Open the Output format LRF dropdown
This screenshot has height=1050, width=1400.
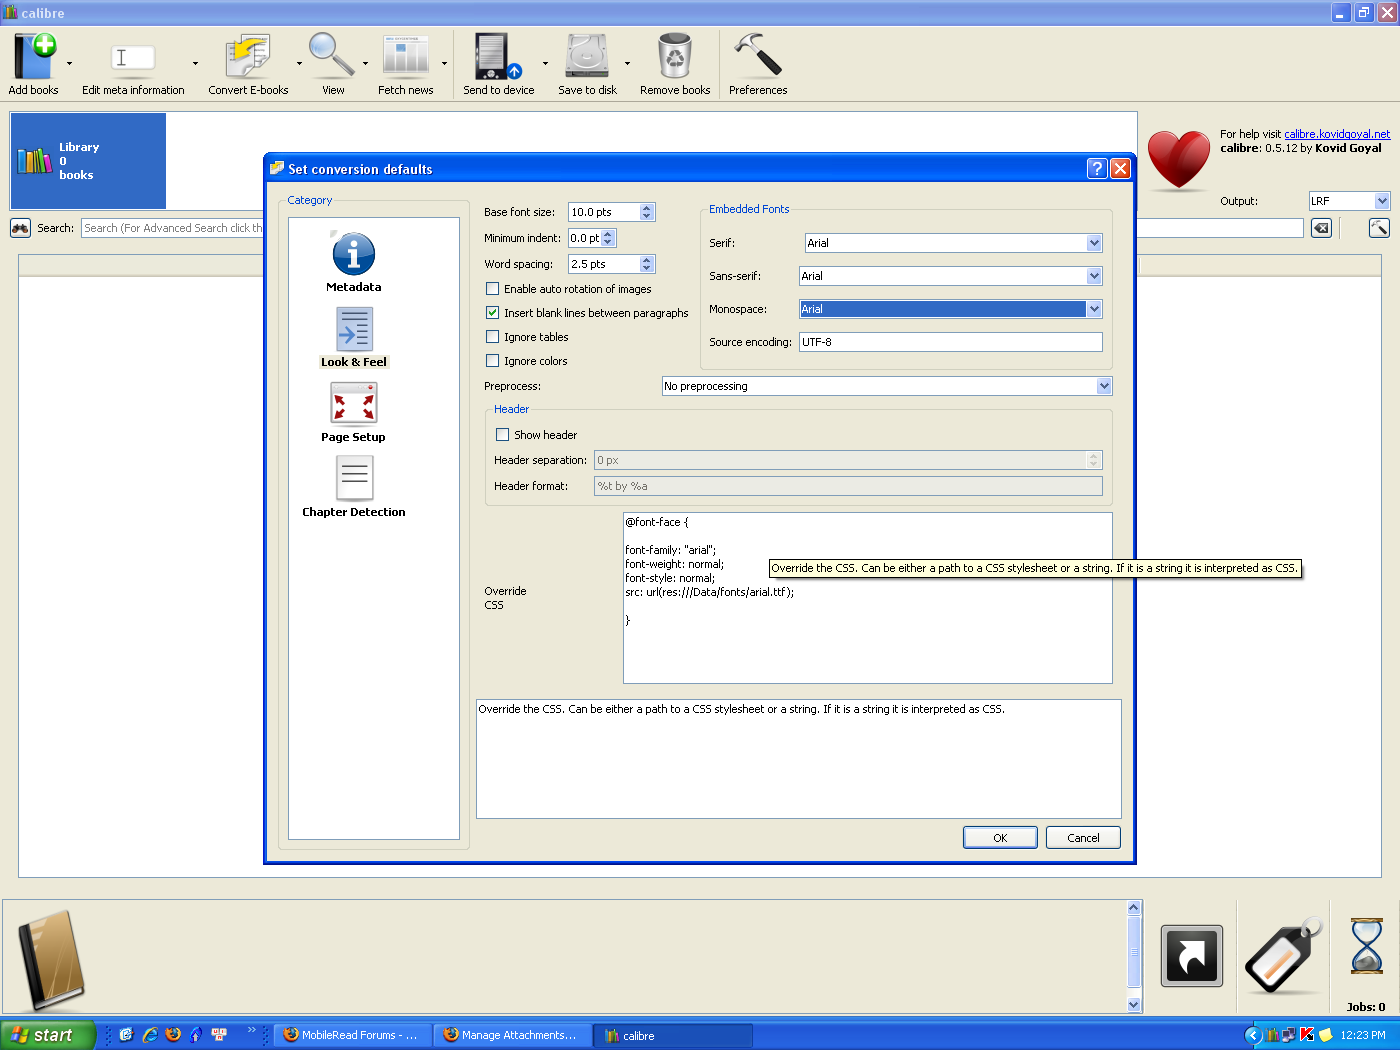click(x=1381, y=201)
